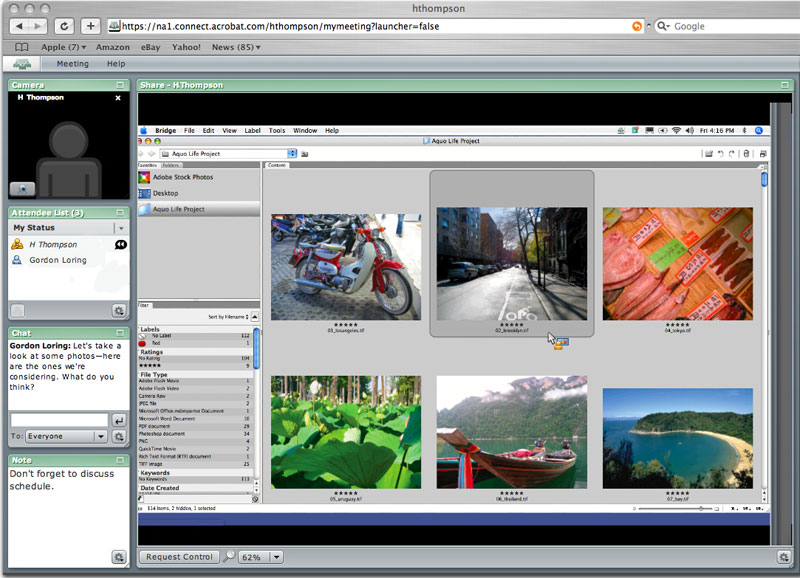Open the Share pod options gear
800x578 pixels.
point(784,557)
